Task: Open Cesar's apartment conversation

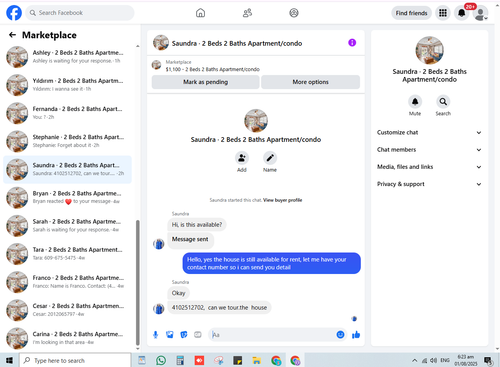Action: tap(67, 310)
